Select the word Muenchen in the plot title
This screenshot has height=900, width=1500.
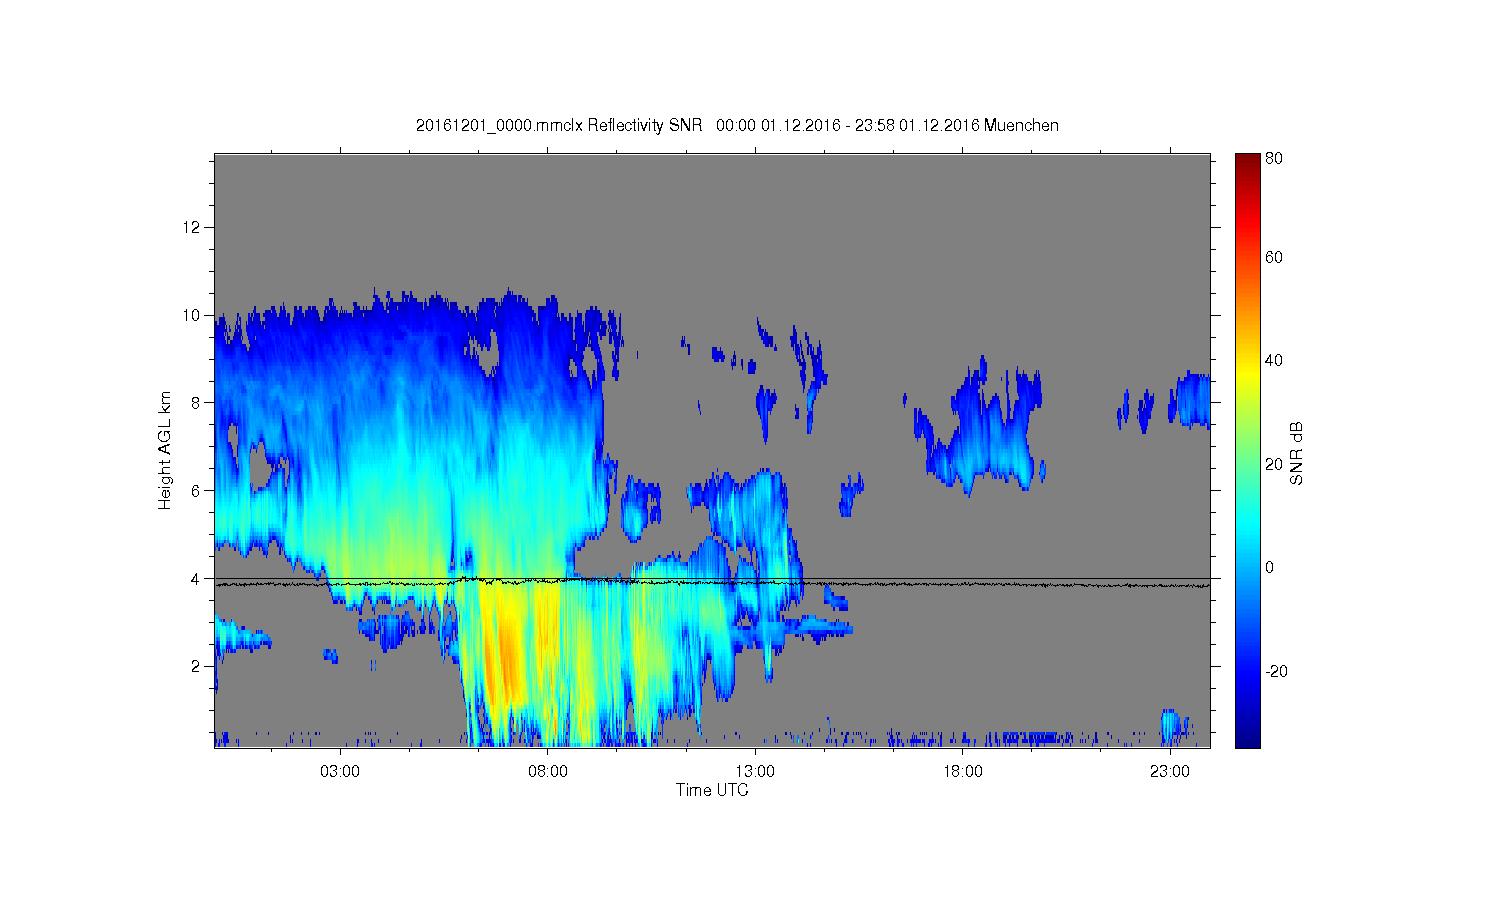[x=1021, y=126]
